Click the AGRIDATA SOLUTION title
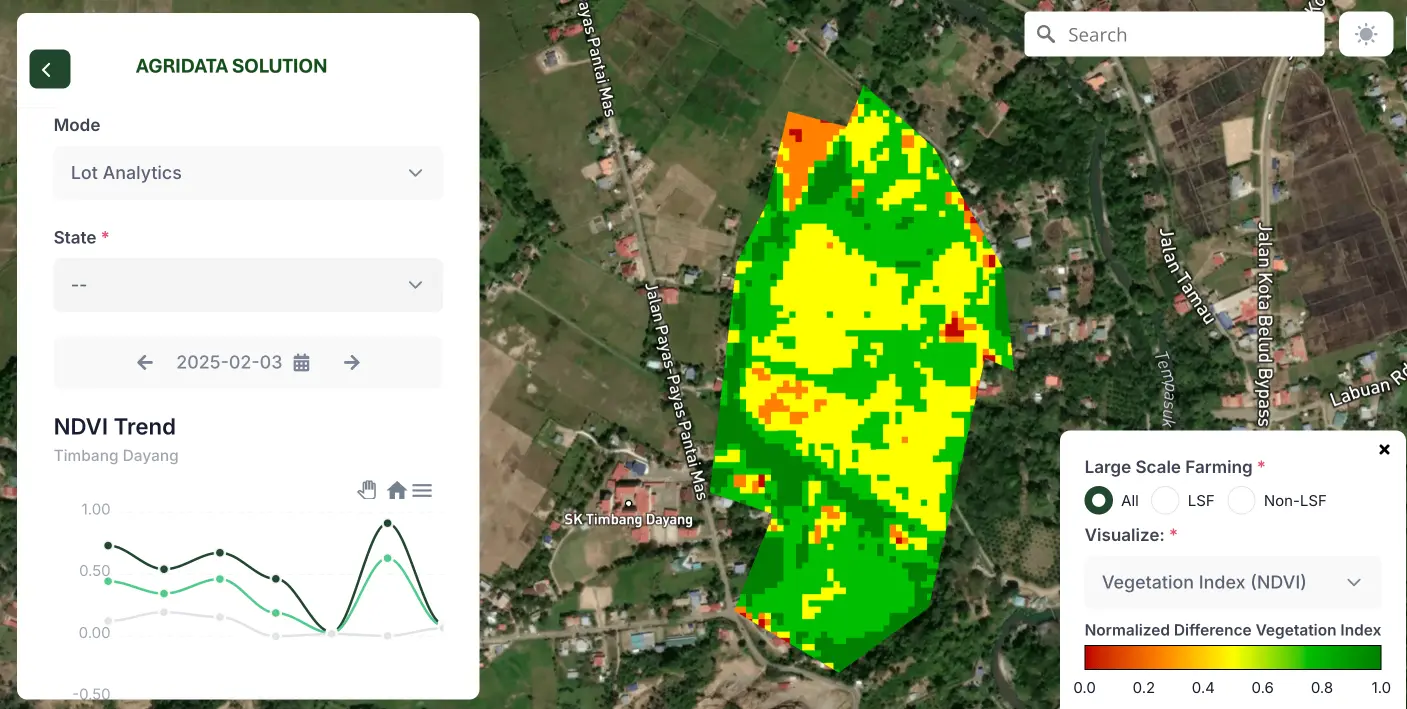This screenshot has height=709, width=1407. click(231, 66)
